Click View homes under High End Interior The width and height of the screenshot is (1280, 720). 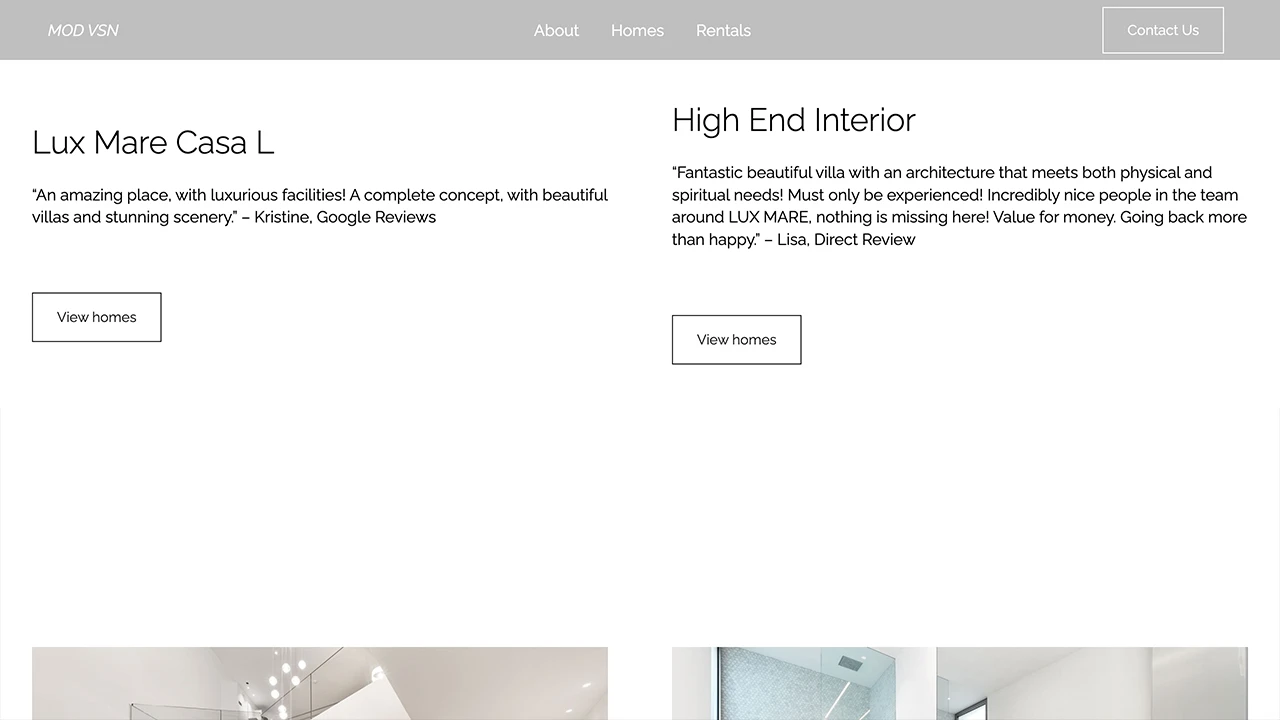click(x=736, y=339)
